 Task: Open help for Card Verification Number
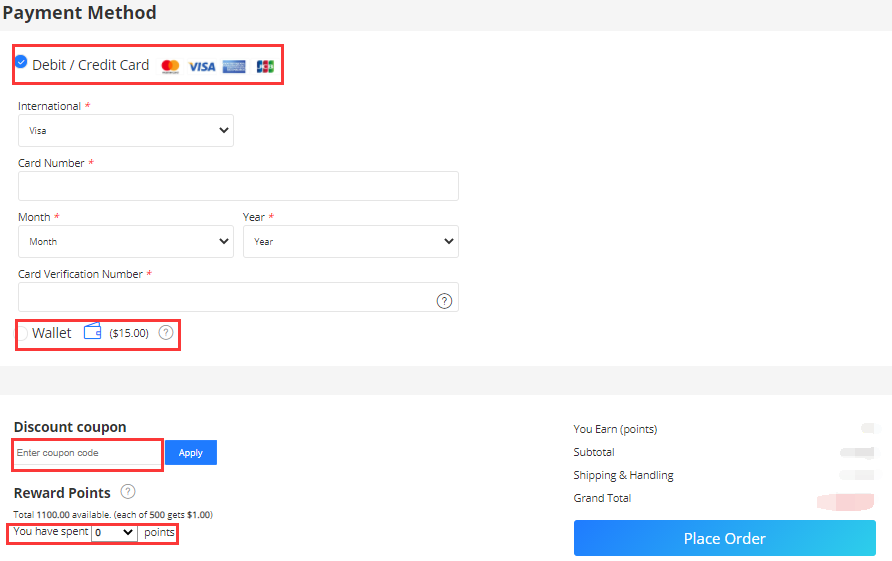[x=444, y=300]
